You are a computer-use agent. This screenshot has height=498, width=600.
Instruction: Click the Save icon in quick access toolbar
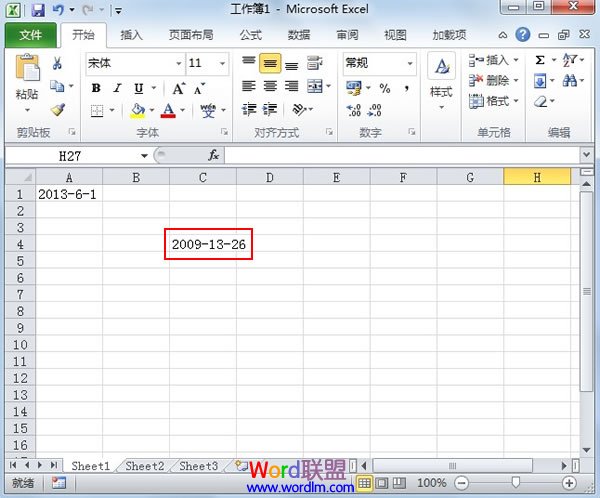point(38,10)
